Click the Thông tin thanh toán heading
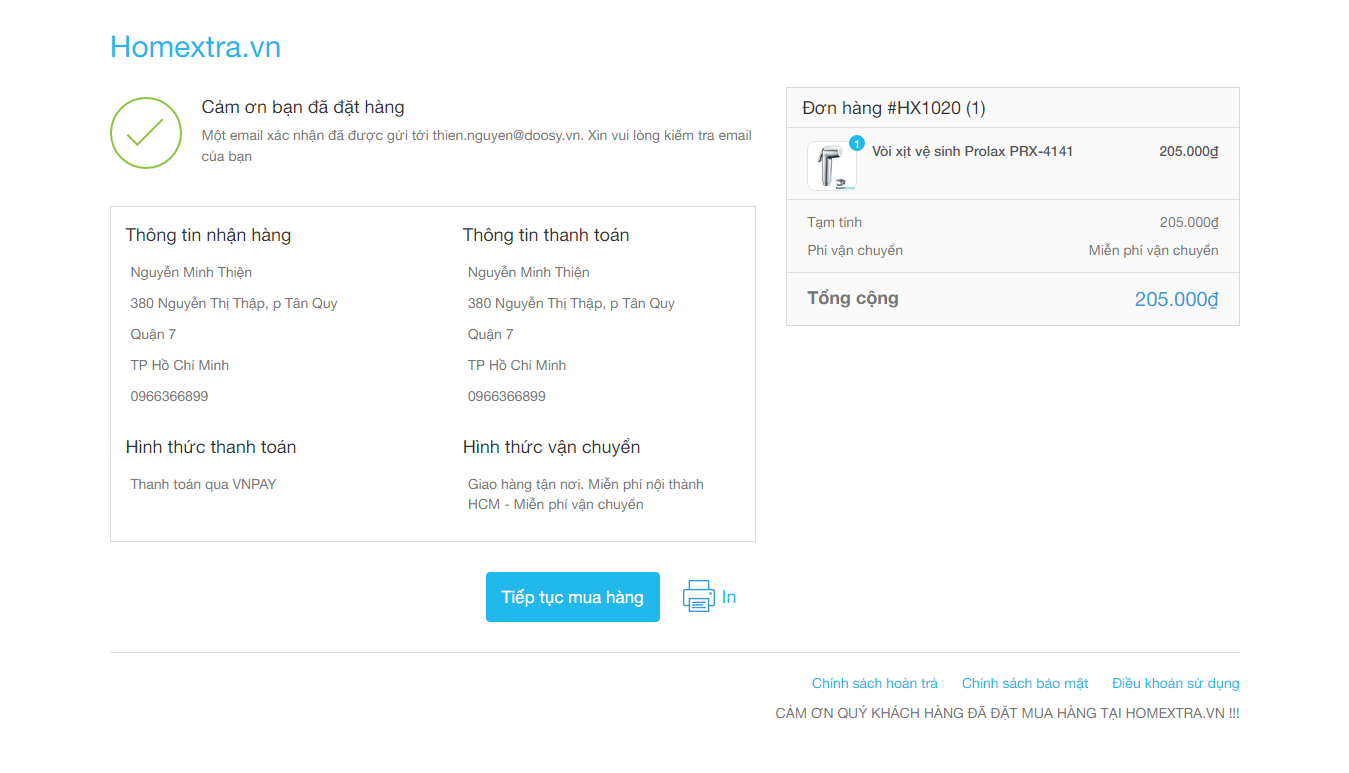This screenshot has width=1349, height=773. (546, 235)
